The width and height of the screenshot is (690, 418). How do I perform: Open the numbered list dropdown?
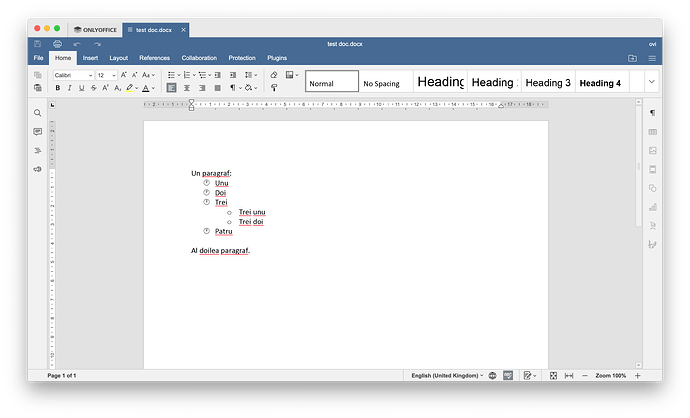pyautogui.click(x=194, y=75)
